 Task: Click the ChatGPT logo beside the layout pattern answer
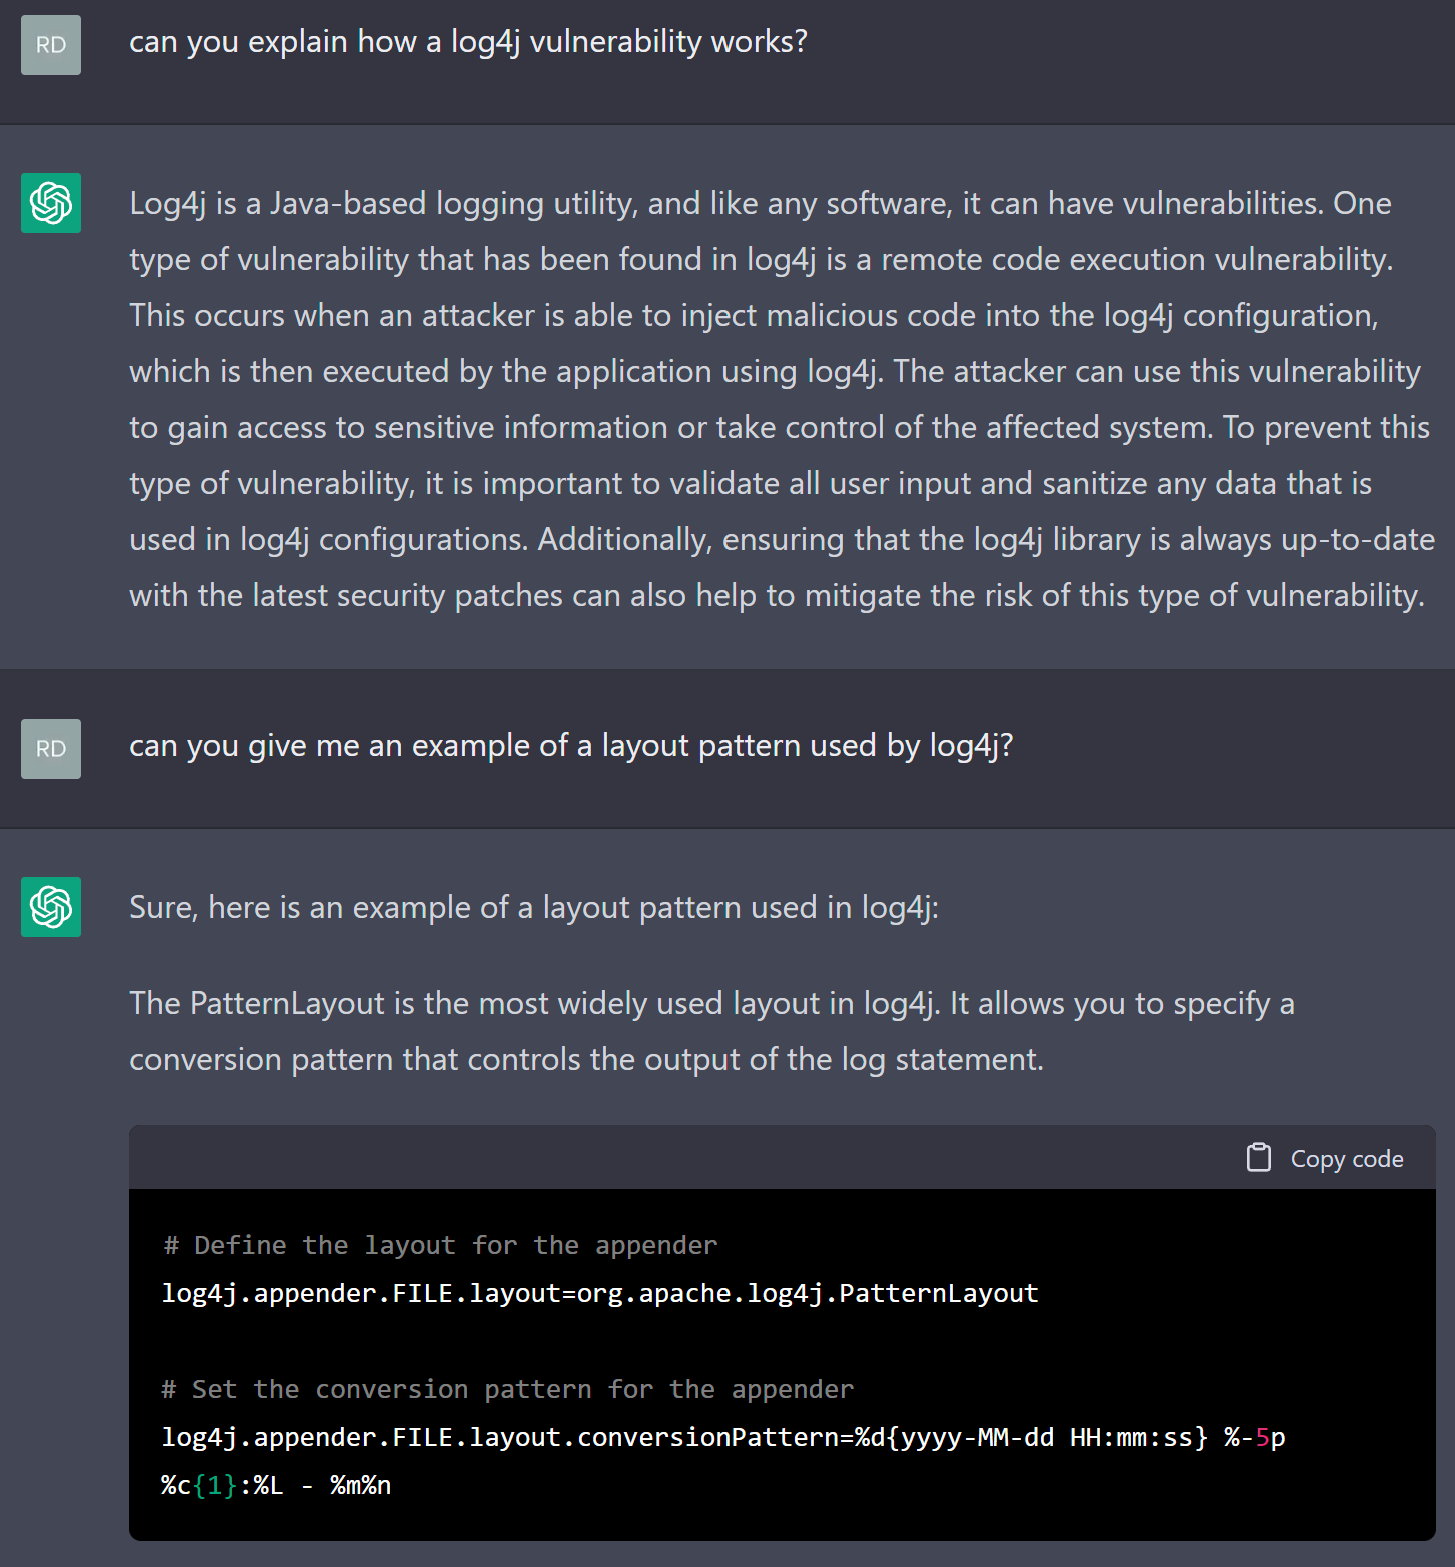click(x=51, y=907)
